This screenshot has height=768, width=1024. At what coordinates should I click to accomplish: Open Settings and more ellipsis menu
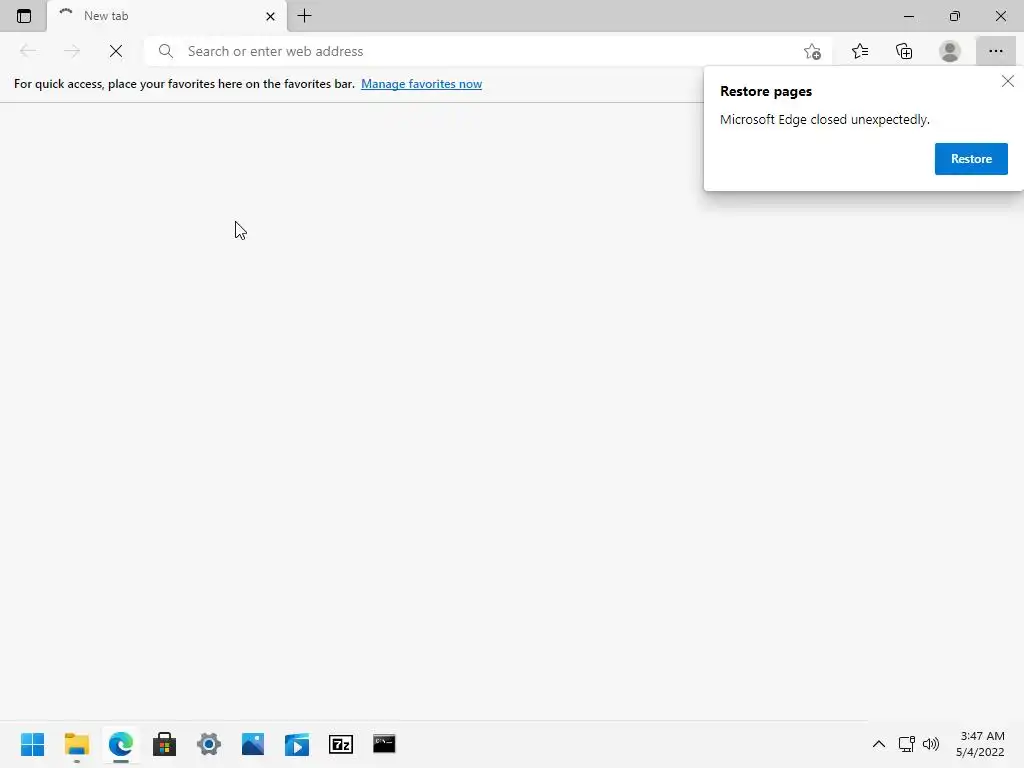(x=995, y=51)
